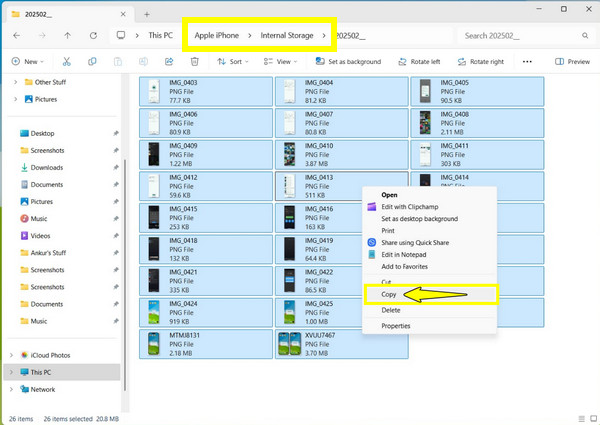Click the Delete trash icon in toolbar

[193, 61]
